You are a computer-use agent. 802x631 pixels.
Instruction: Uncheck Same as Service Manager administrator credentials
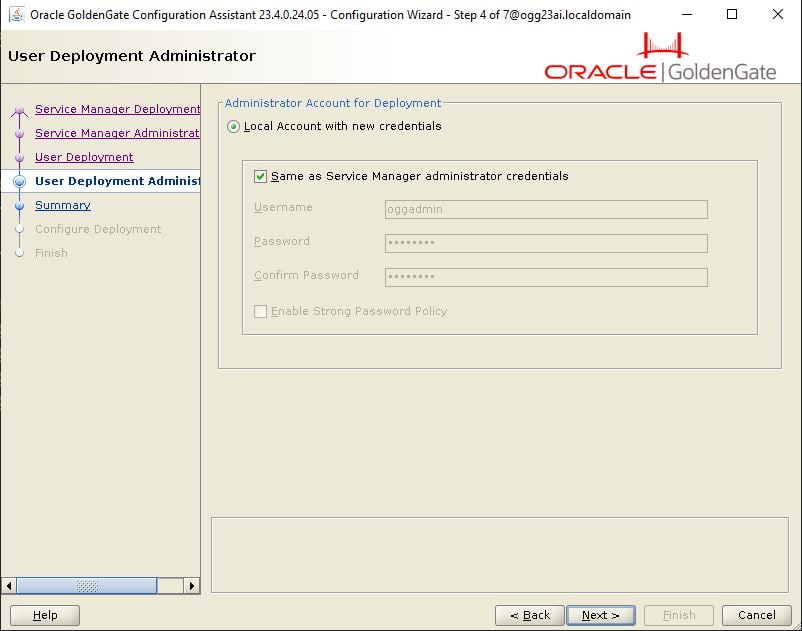click(x=260, y=176)
